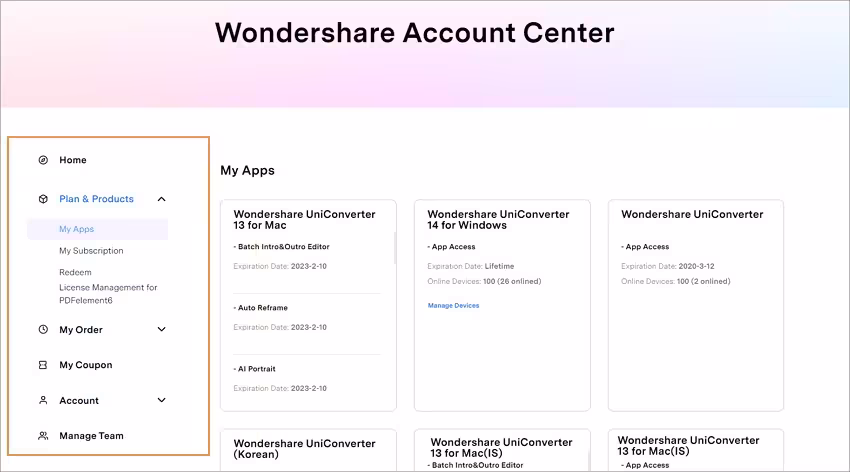
Task: Click Wondershare Account Center page title
Action: (415, 33)
